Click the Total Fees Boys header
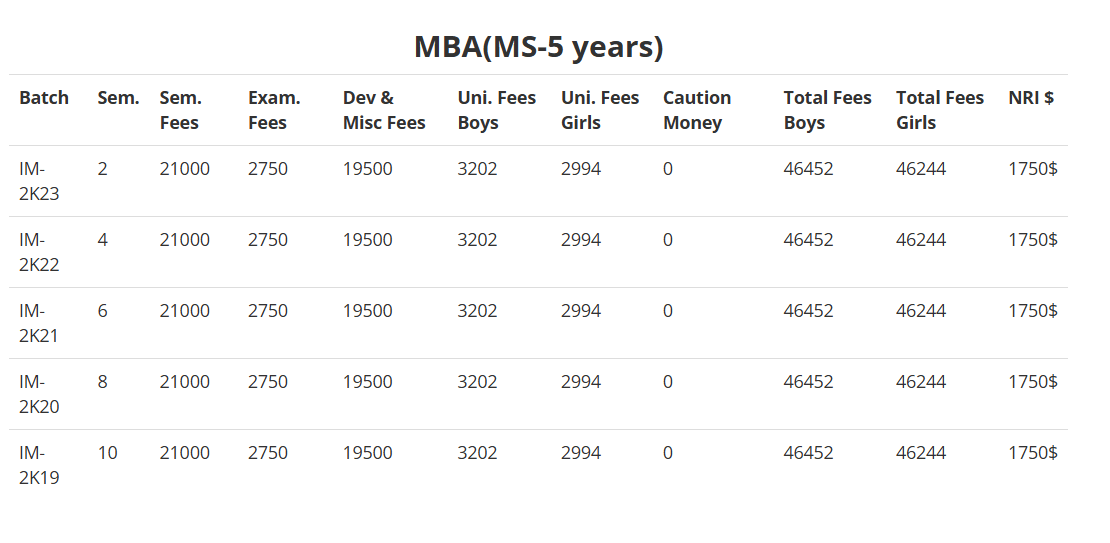This screenshot has height=543, width=1110. tap(827, 110)
